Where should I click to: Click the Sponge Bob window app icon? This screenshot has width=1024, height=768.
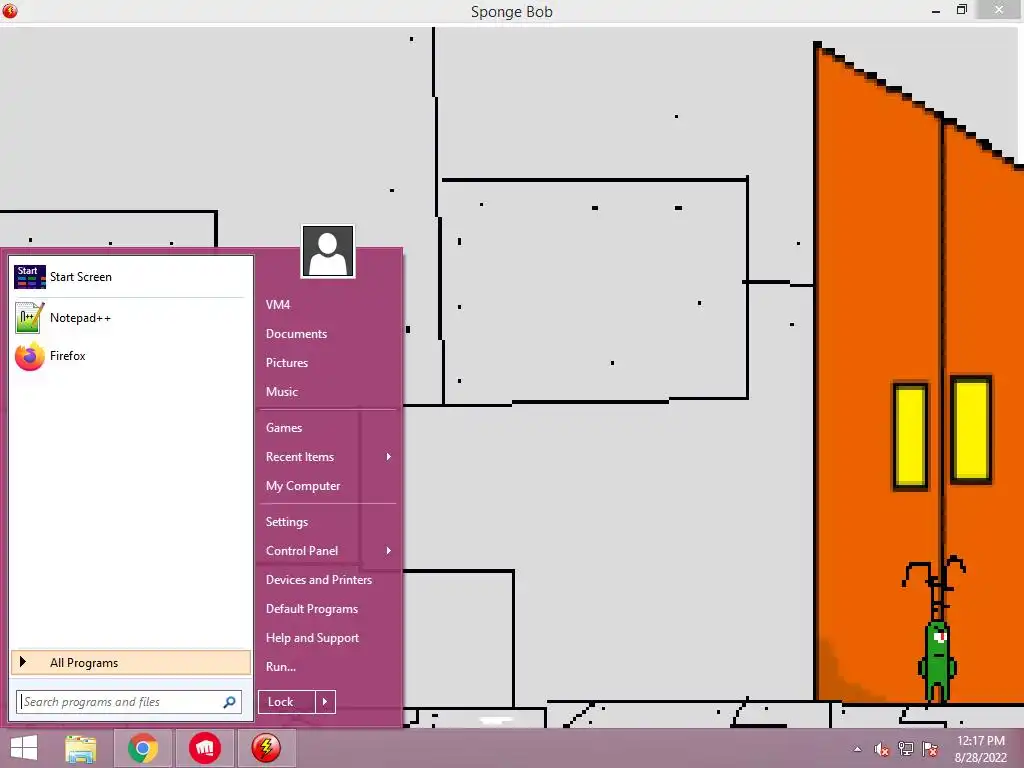[10, 10]
